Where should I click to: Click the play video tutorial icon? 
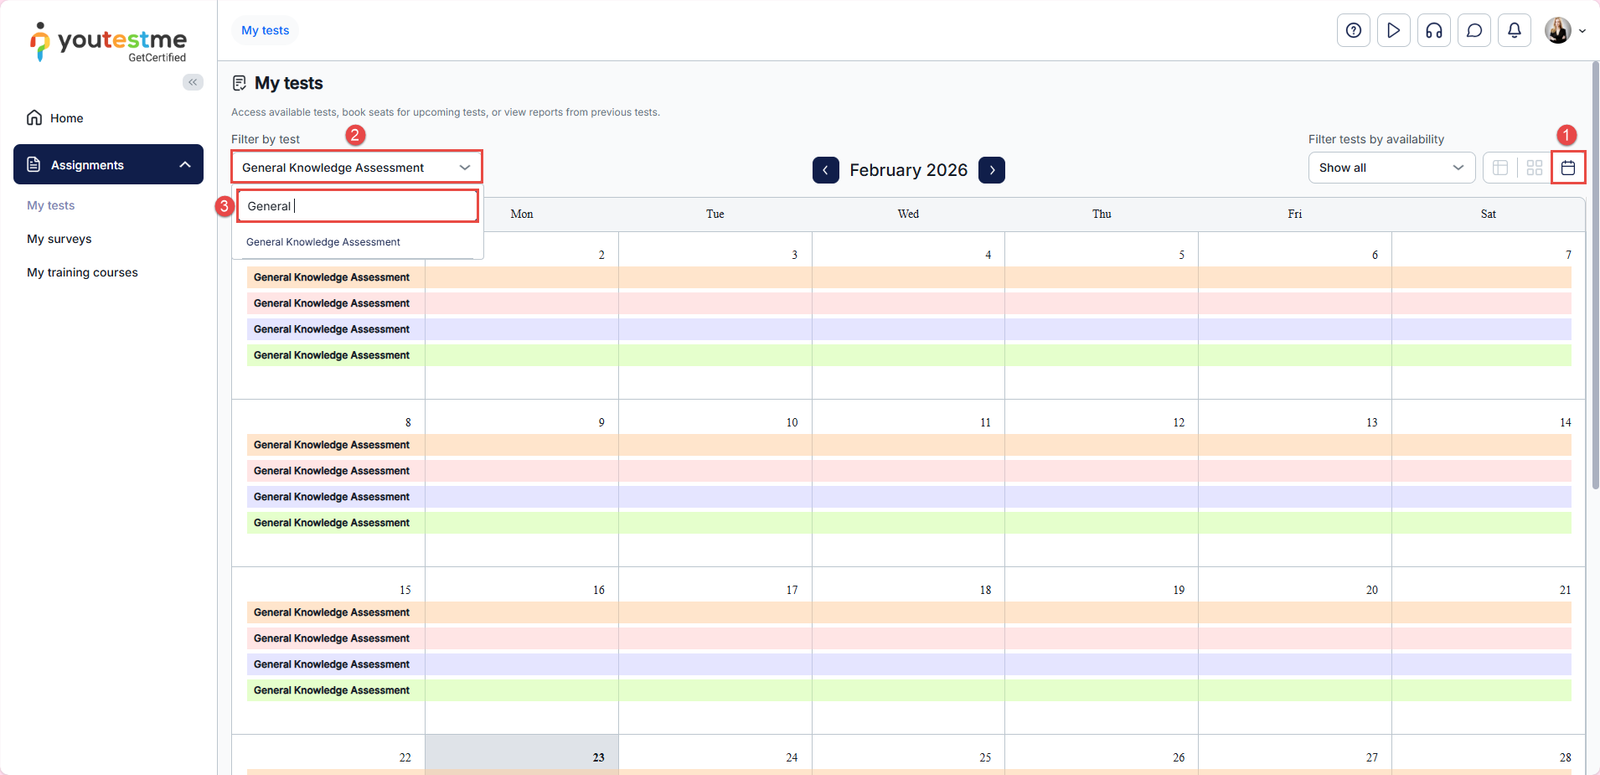(x=1393, y=30)
